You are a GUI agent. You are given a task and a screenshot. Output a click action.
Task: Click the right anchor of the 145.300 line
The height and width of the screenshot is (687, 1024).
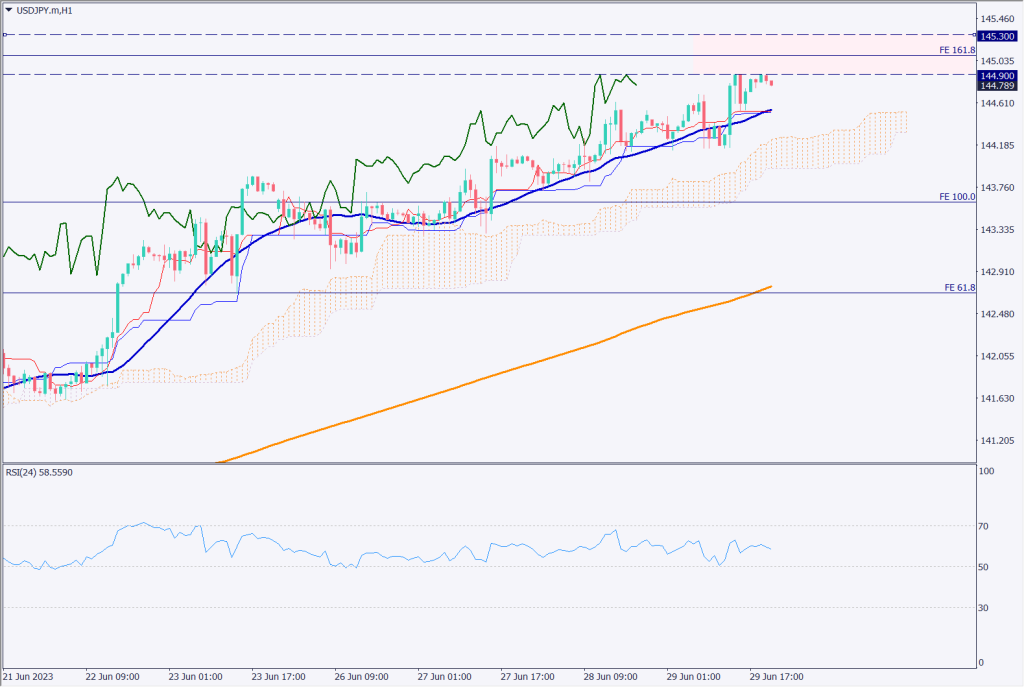(975, 35)
